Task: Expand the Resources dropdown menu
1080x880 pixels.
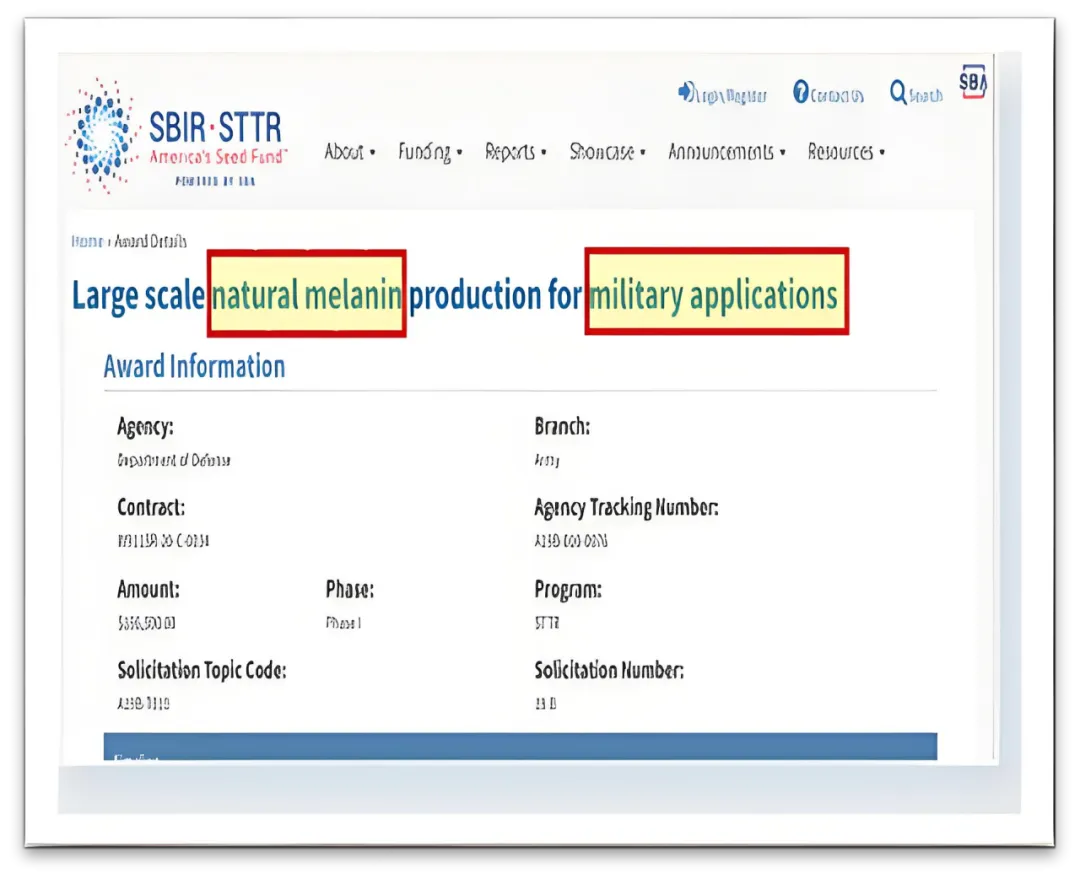Action: point(847,151)
